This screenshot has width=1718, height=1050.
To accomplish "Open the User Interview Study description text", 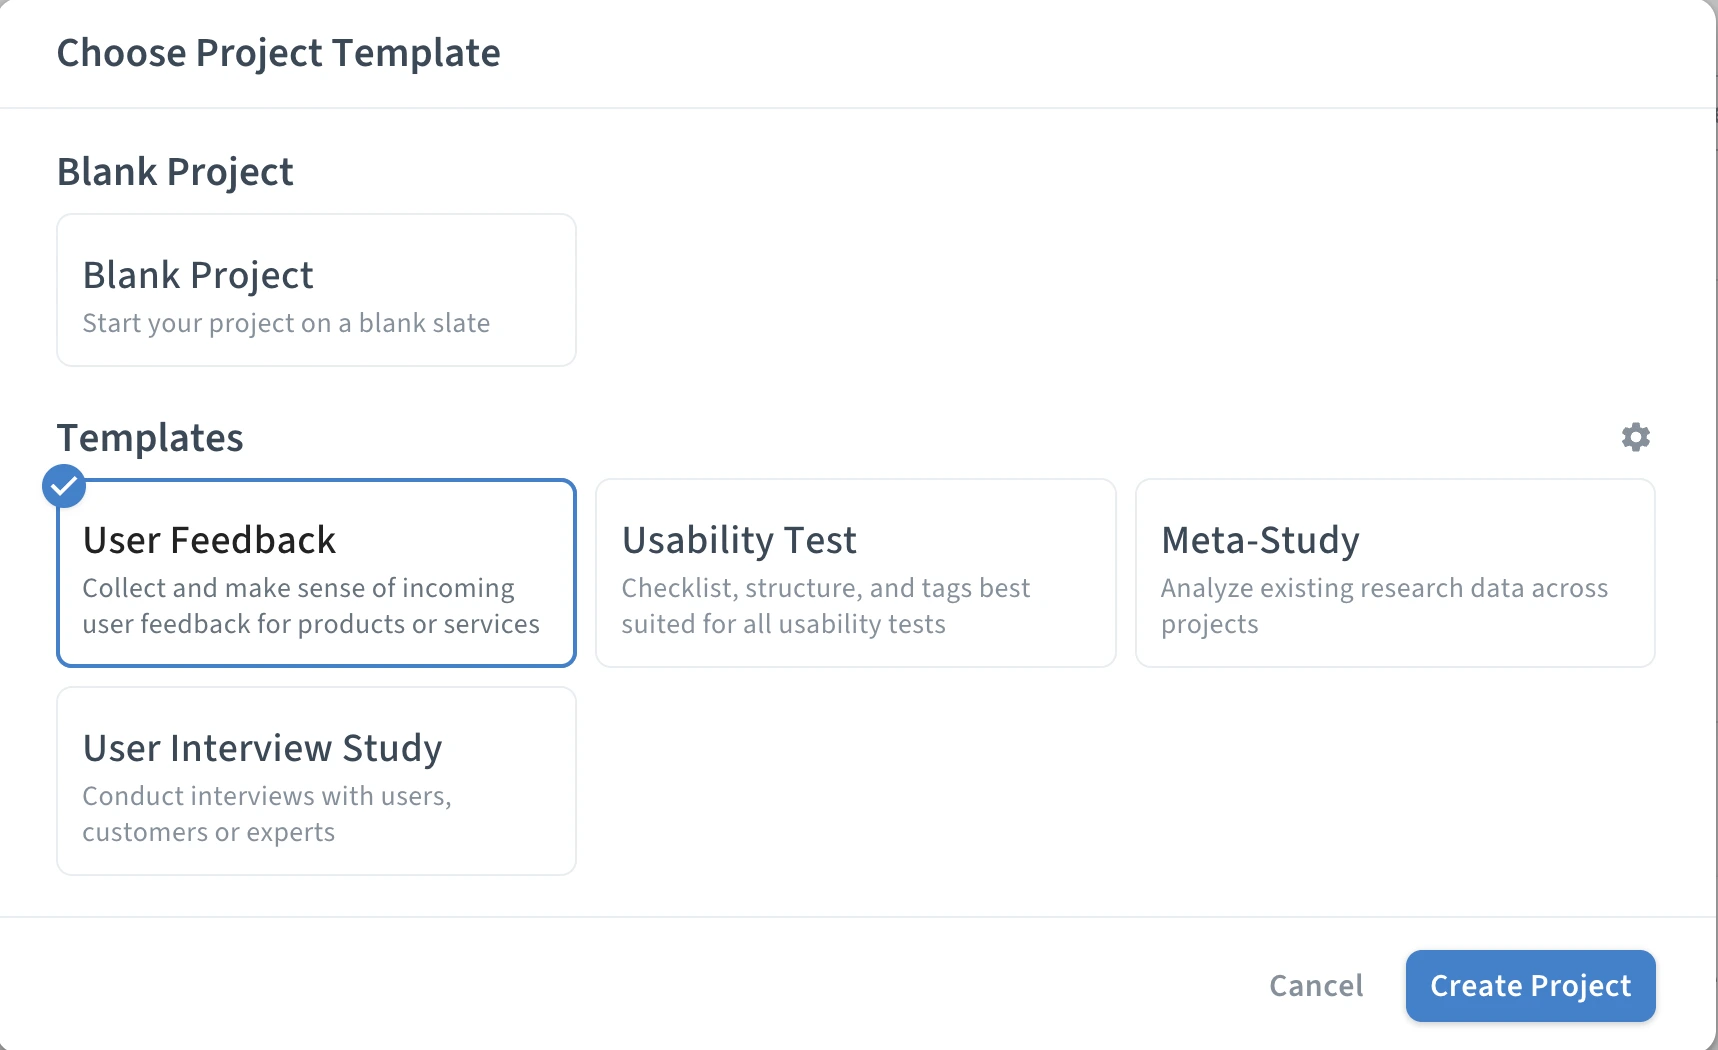I will [x=267, y=813].
